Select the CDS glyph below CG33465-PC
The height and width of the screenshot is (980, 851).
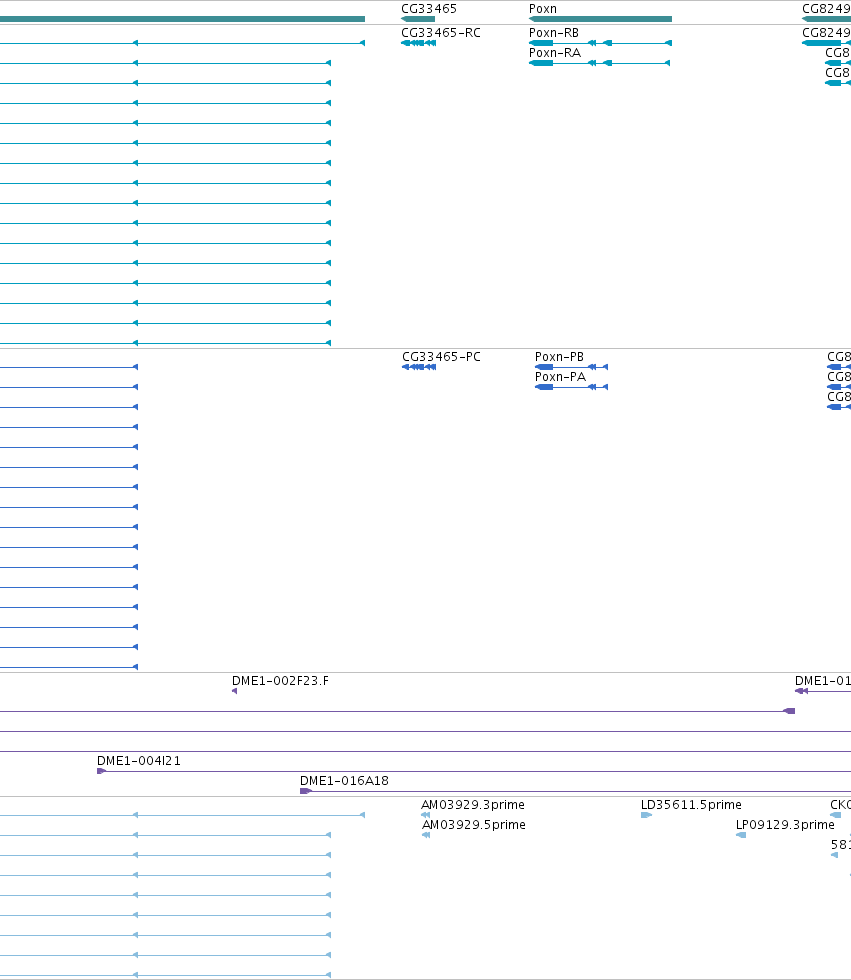click(x=419, y=367)
